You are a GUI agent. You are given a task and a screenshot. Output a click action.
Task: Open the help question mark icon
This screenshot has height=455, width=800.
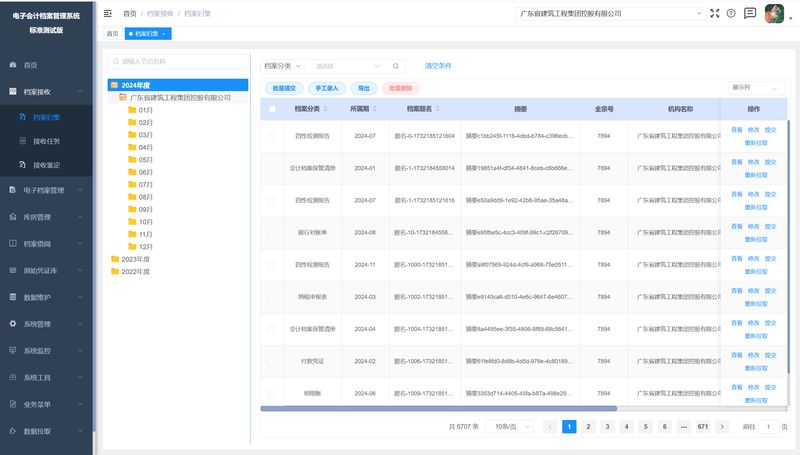pyautogui.click(x=731, y=13)
